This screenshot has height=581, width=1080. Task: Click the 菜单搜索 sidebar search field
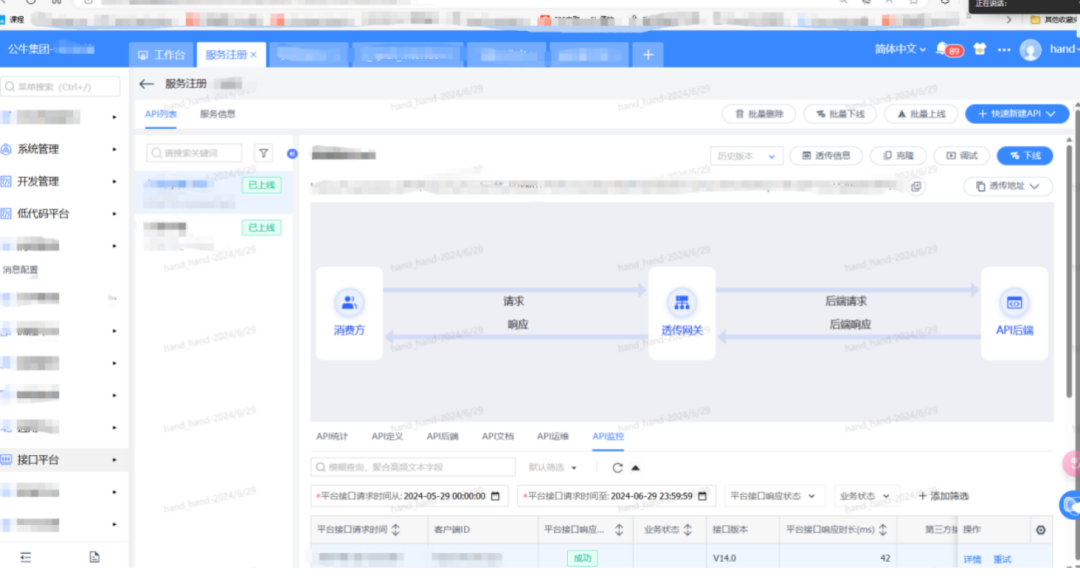coord(62,87)
